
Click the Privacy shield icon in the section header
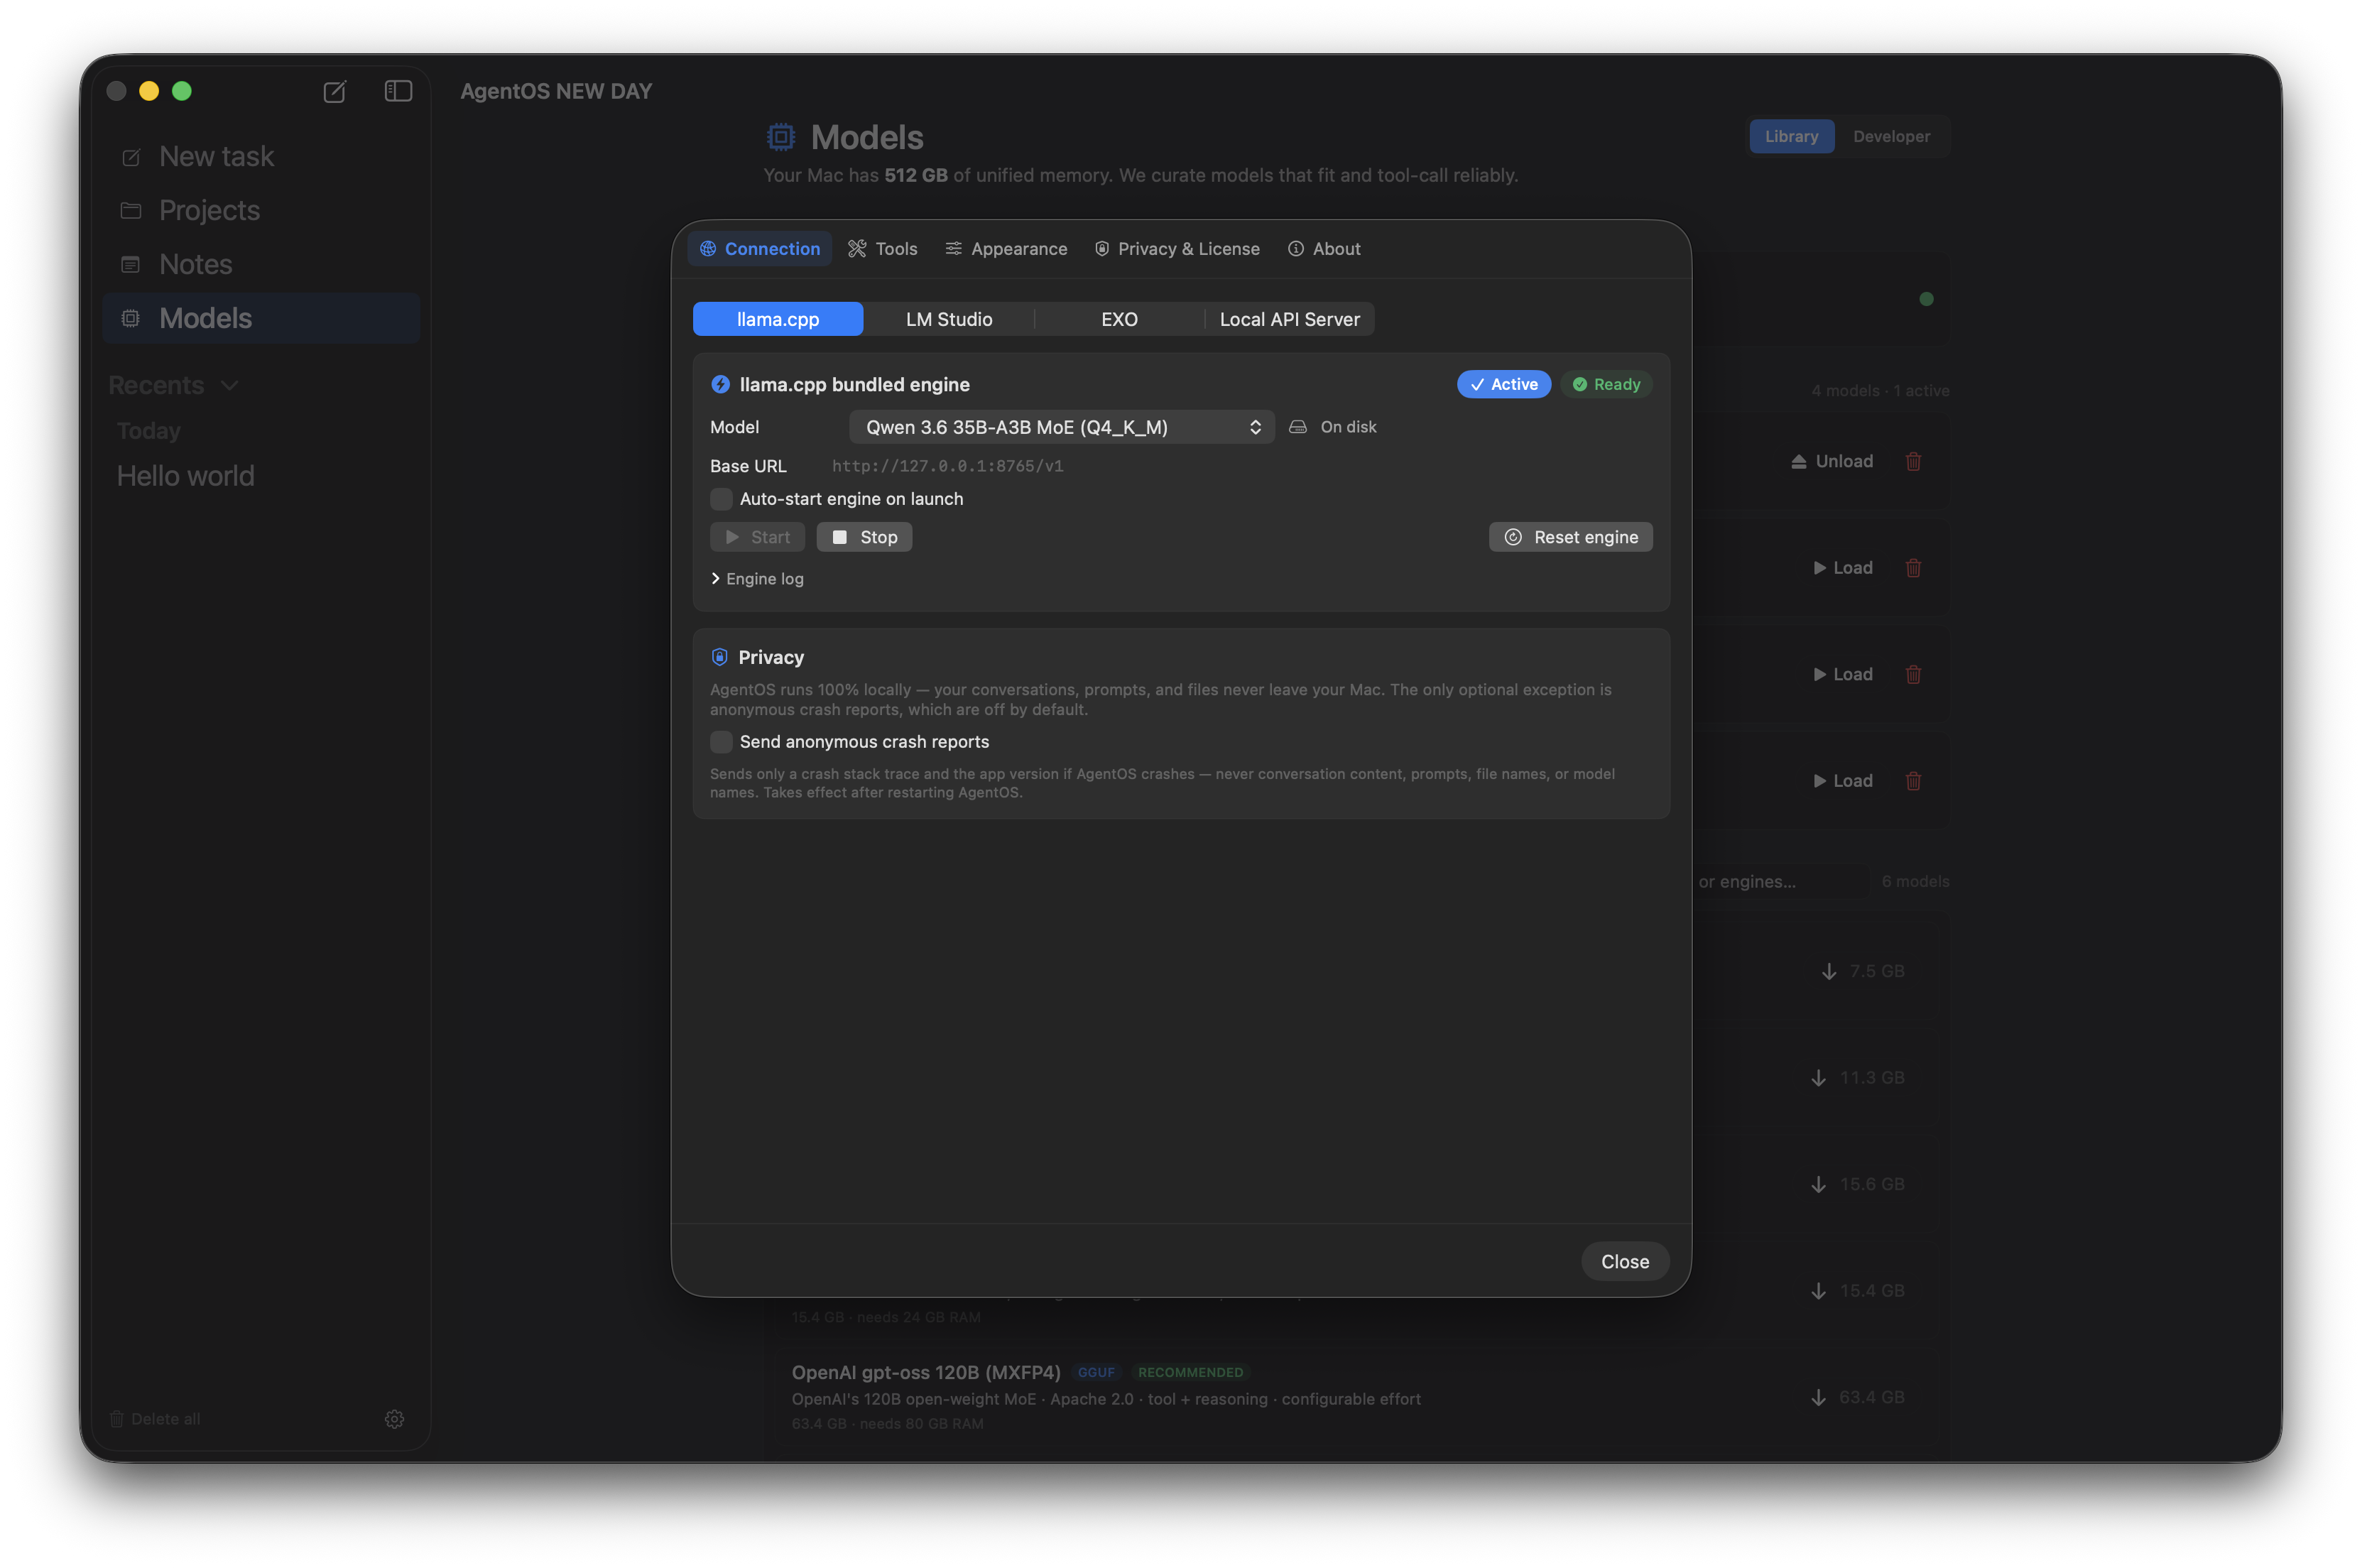pyautogui.click(x=719, y=657)
